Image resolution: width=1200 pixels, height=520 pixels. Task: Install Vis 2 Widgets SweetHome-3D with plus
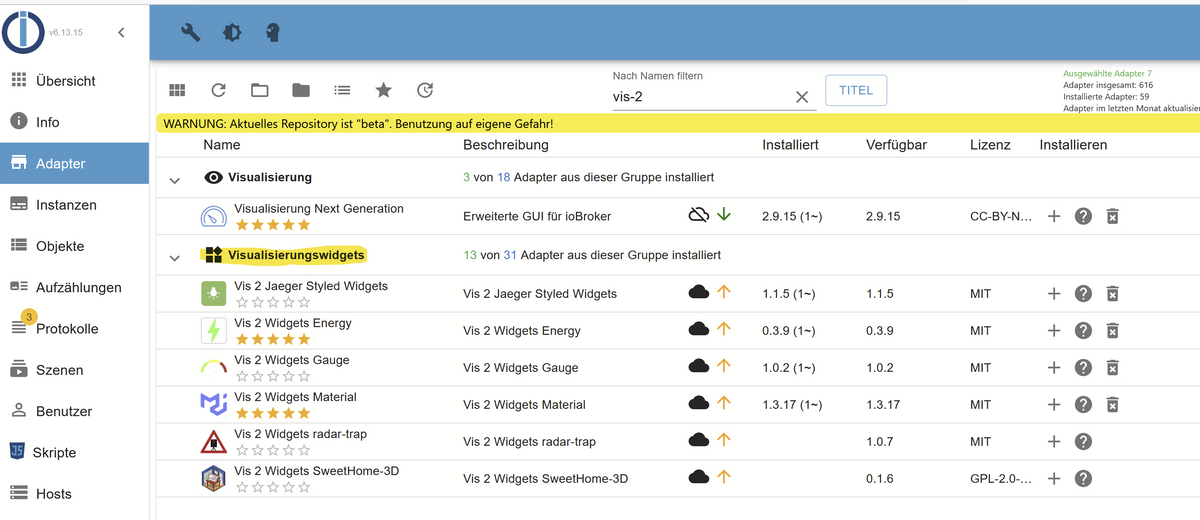(x=1053, y=478)
